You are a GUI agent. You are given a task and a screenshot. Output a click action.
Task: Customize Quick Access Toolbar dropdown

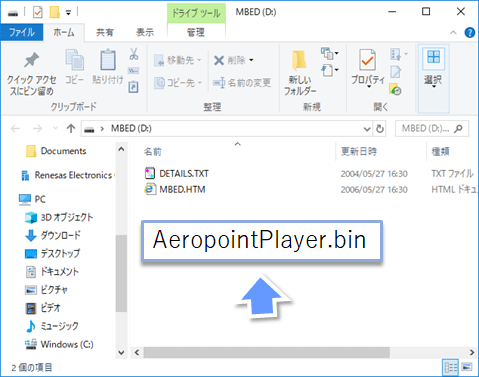(68, 13)
